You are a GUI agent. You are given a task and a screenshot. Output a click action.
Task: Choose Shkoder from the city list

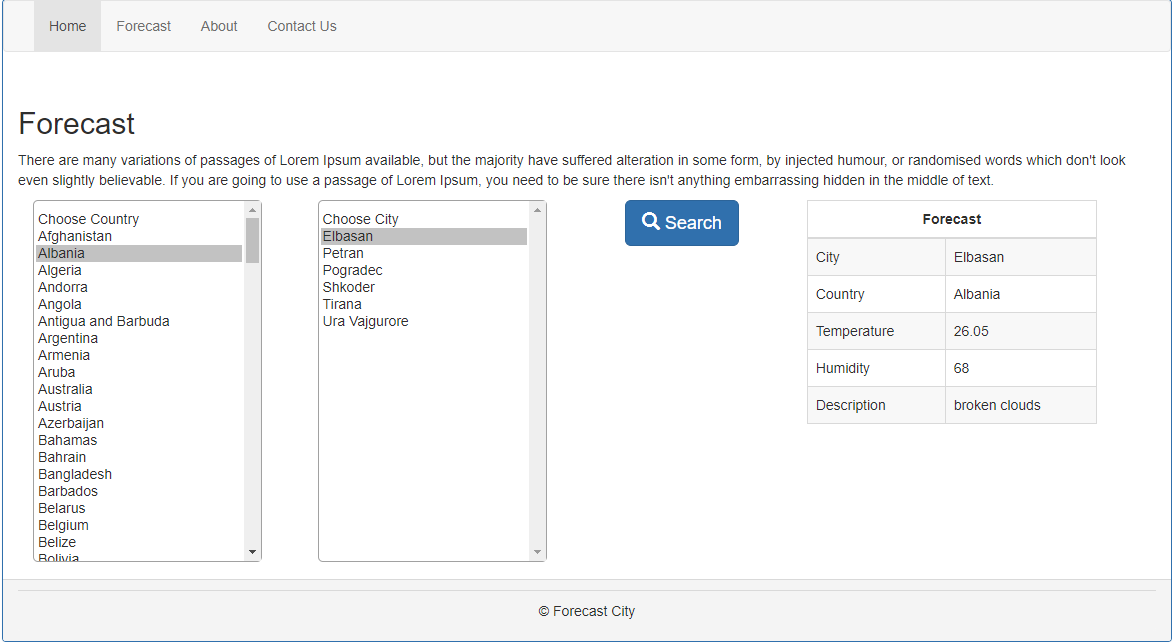coord(349,287)
